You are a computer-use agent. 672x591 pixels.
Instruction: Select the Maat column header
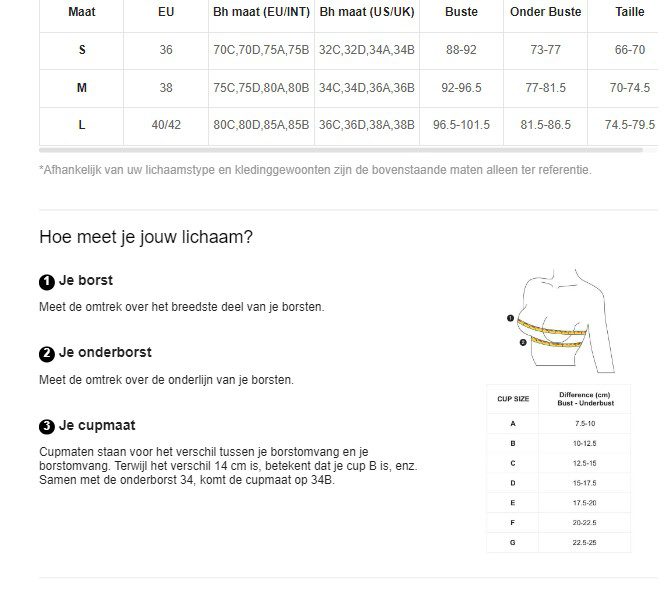coord(81,12)
